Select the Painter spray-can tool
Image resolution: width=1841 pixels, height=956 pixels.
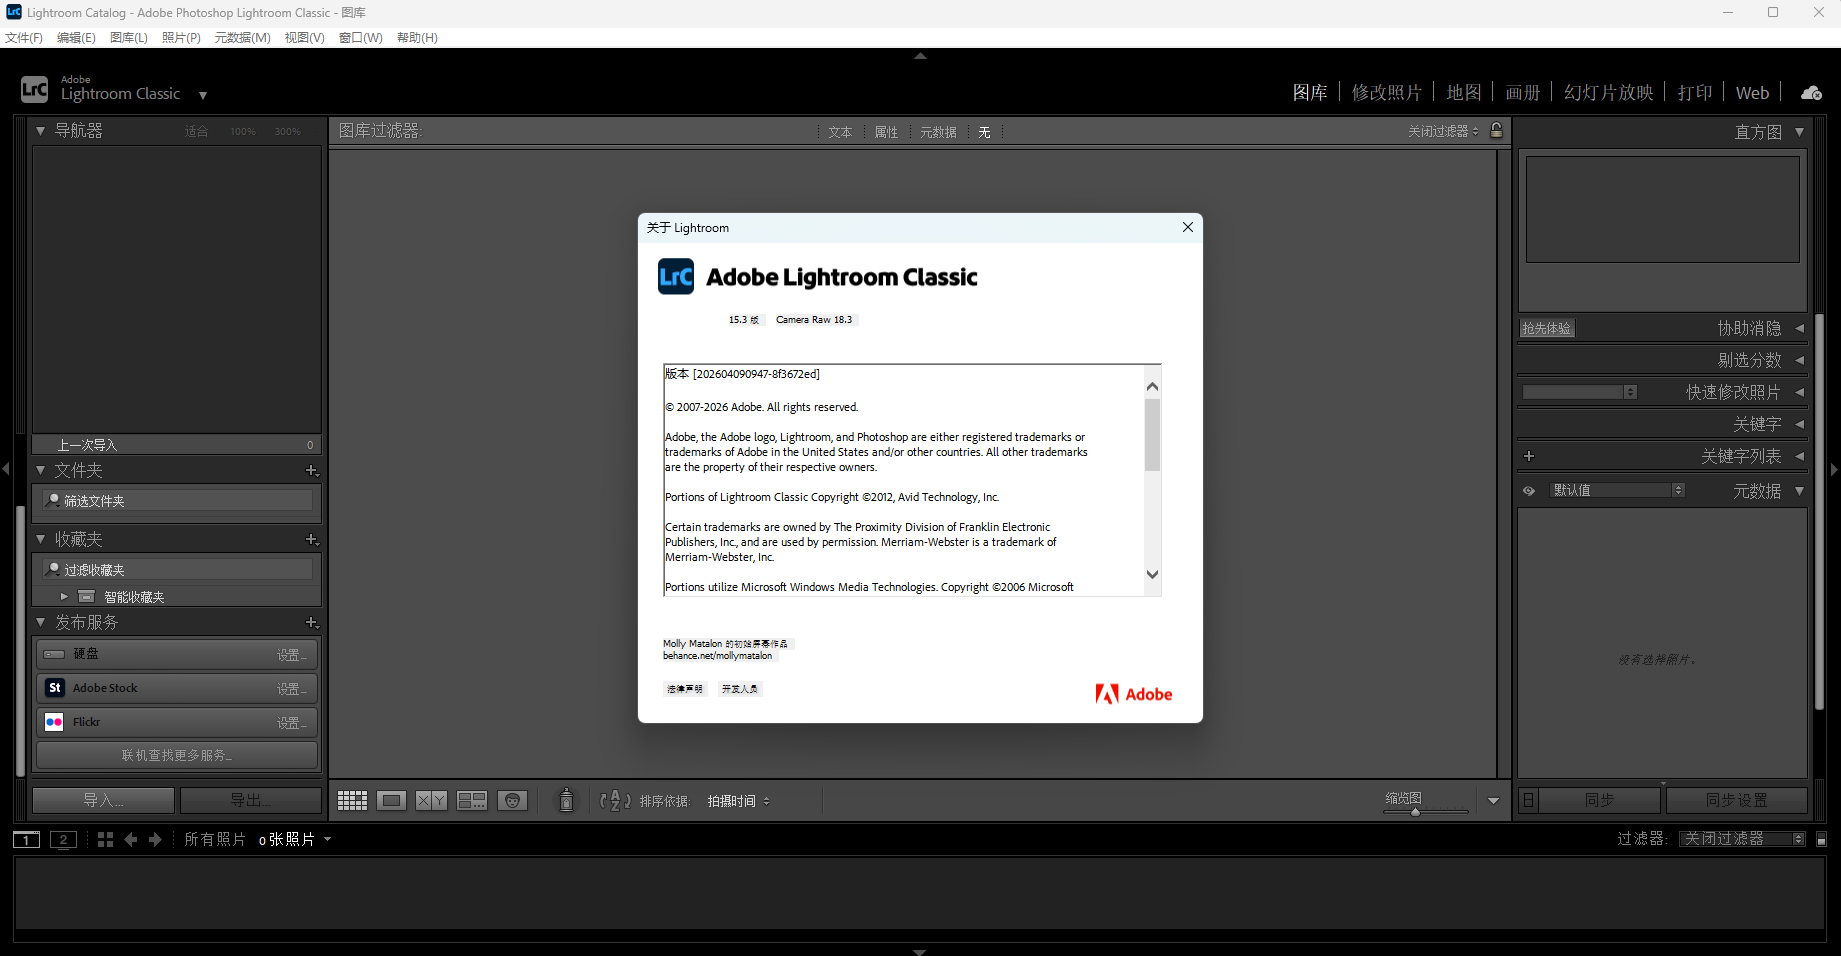coord(566,800)
